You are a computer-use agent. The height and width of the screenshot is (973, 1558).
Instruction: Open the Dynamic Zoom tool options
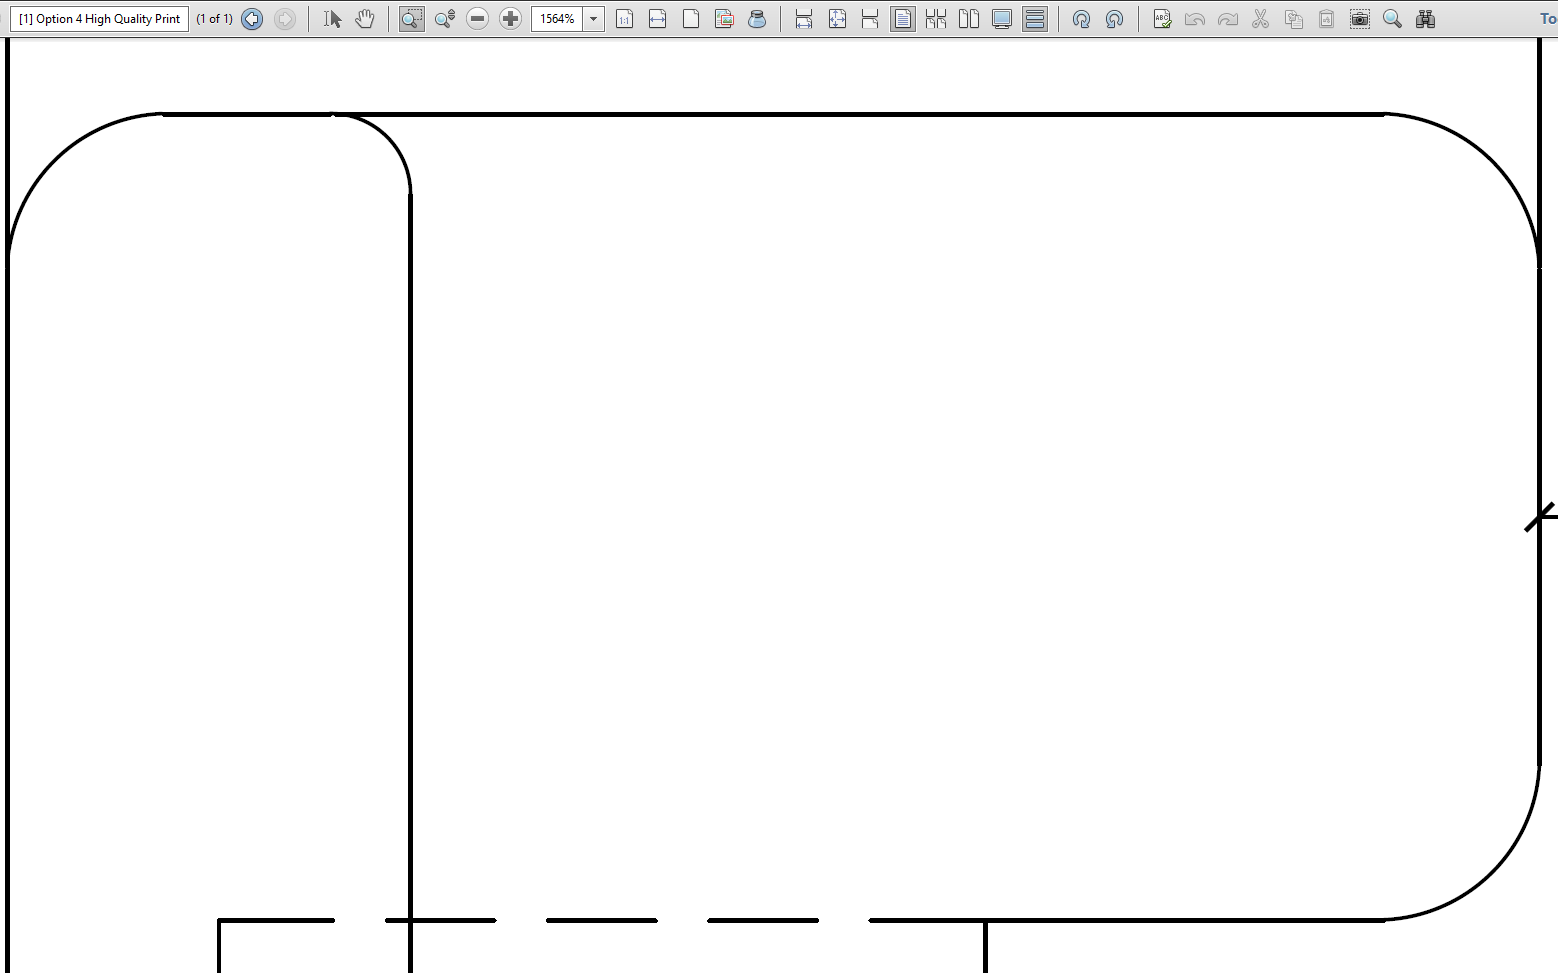pos(444,18)
